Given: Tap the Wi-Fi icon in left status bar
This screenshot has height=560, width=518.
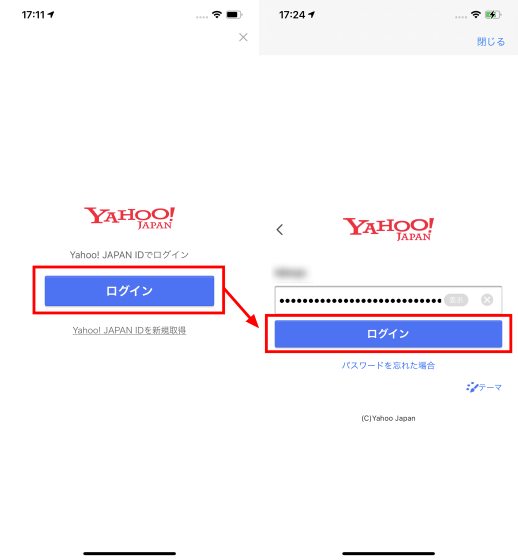Looking at the screenshot, I should pyautogui.click(x=216, y=15).
